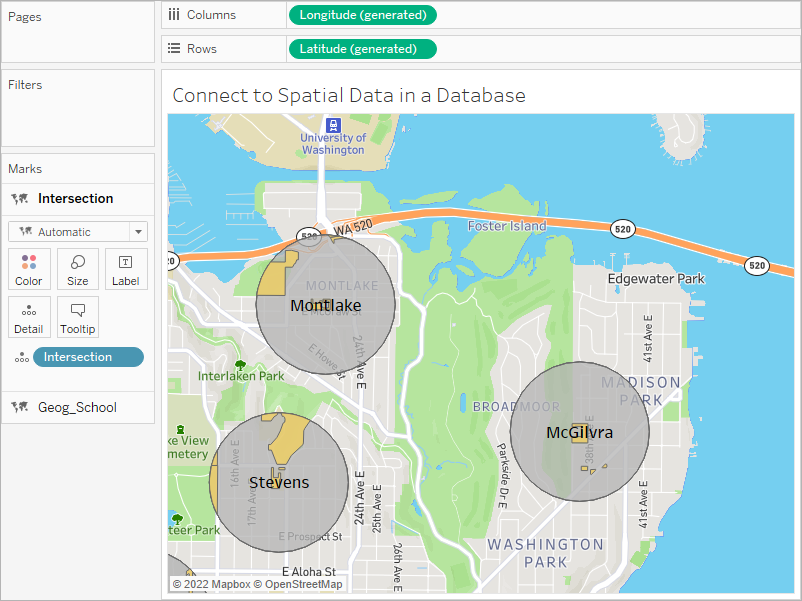Image resolution: width=802 pixels, height=601 pixels.
Task: Select the Latitude (generated) pill on Rows
Action: [x=362, y=47]
